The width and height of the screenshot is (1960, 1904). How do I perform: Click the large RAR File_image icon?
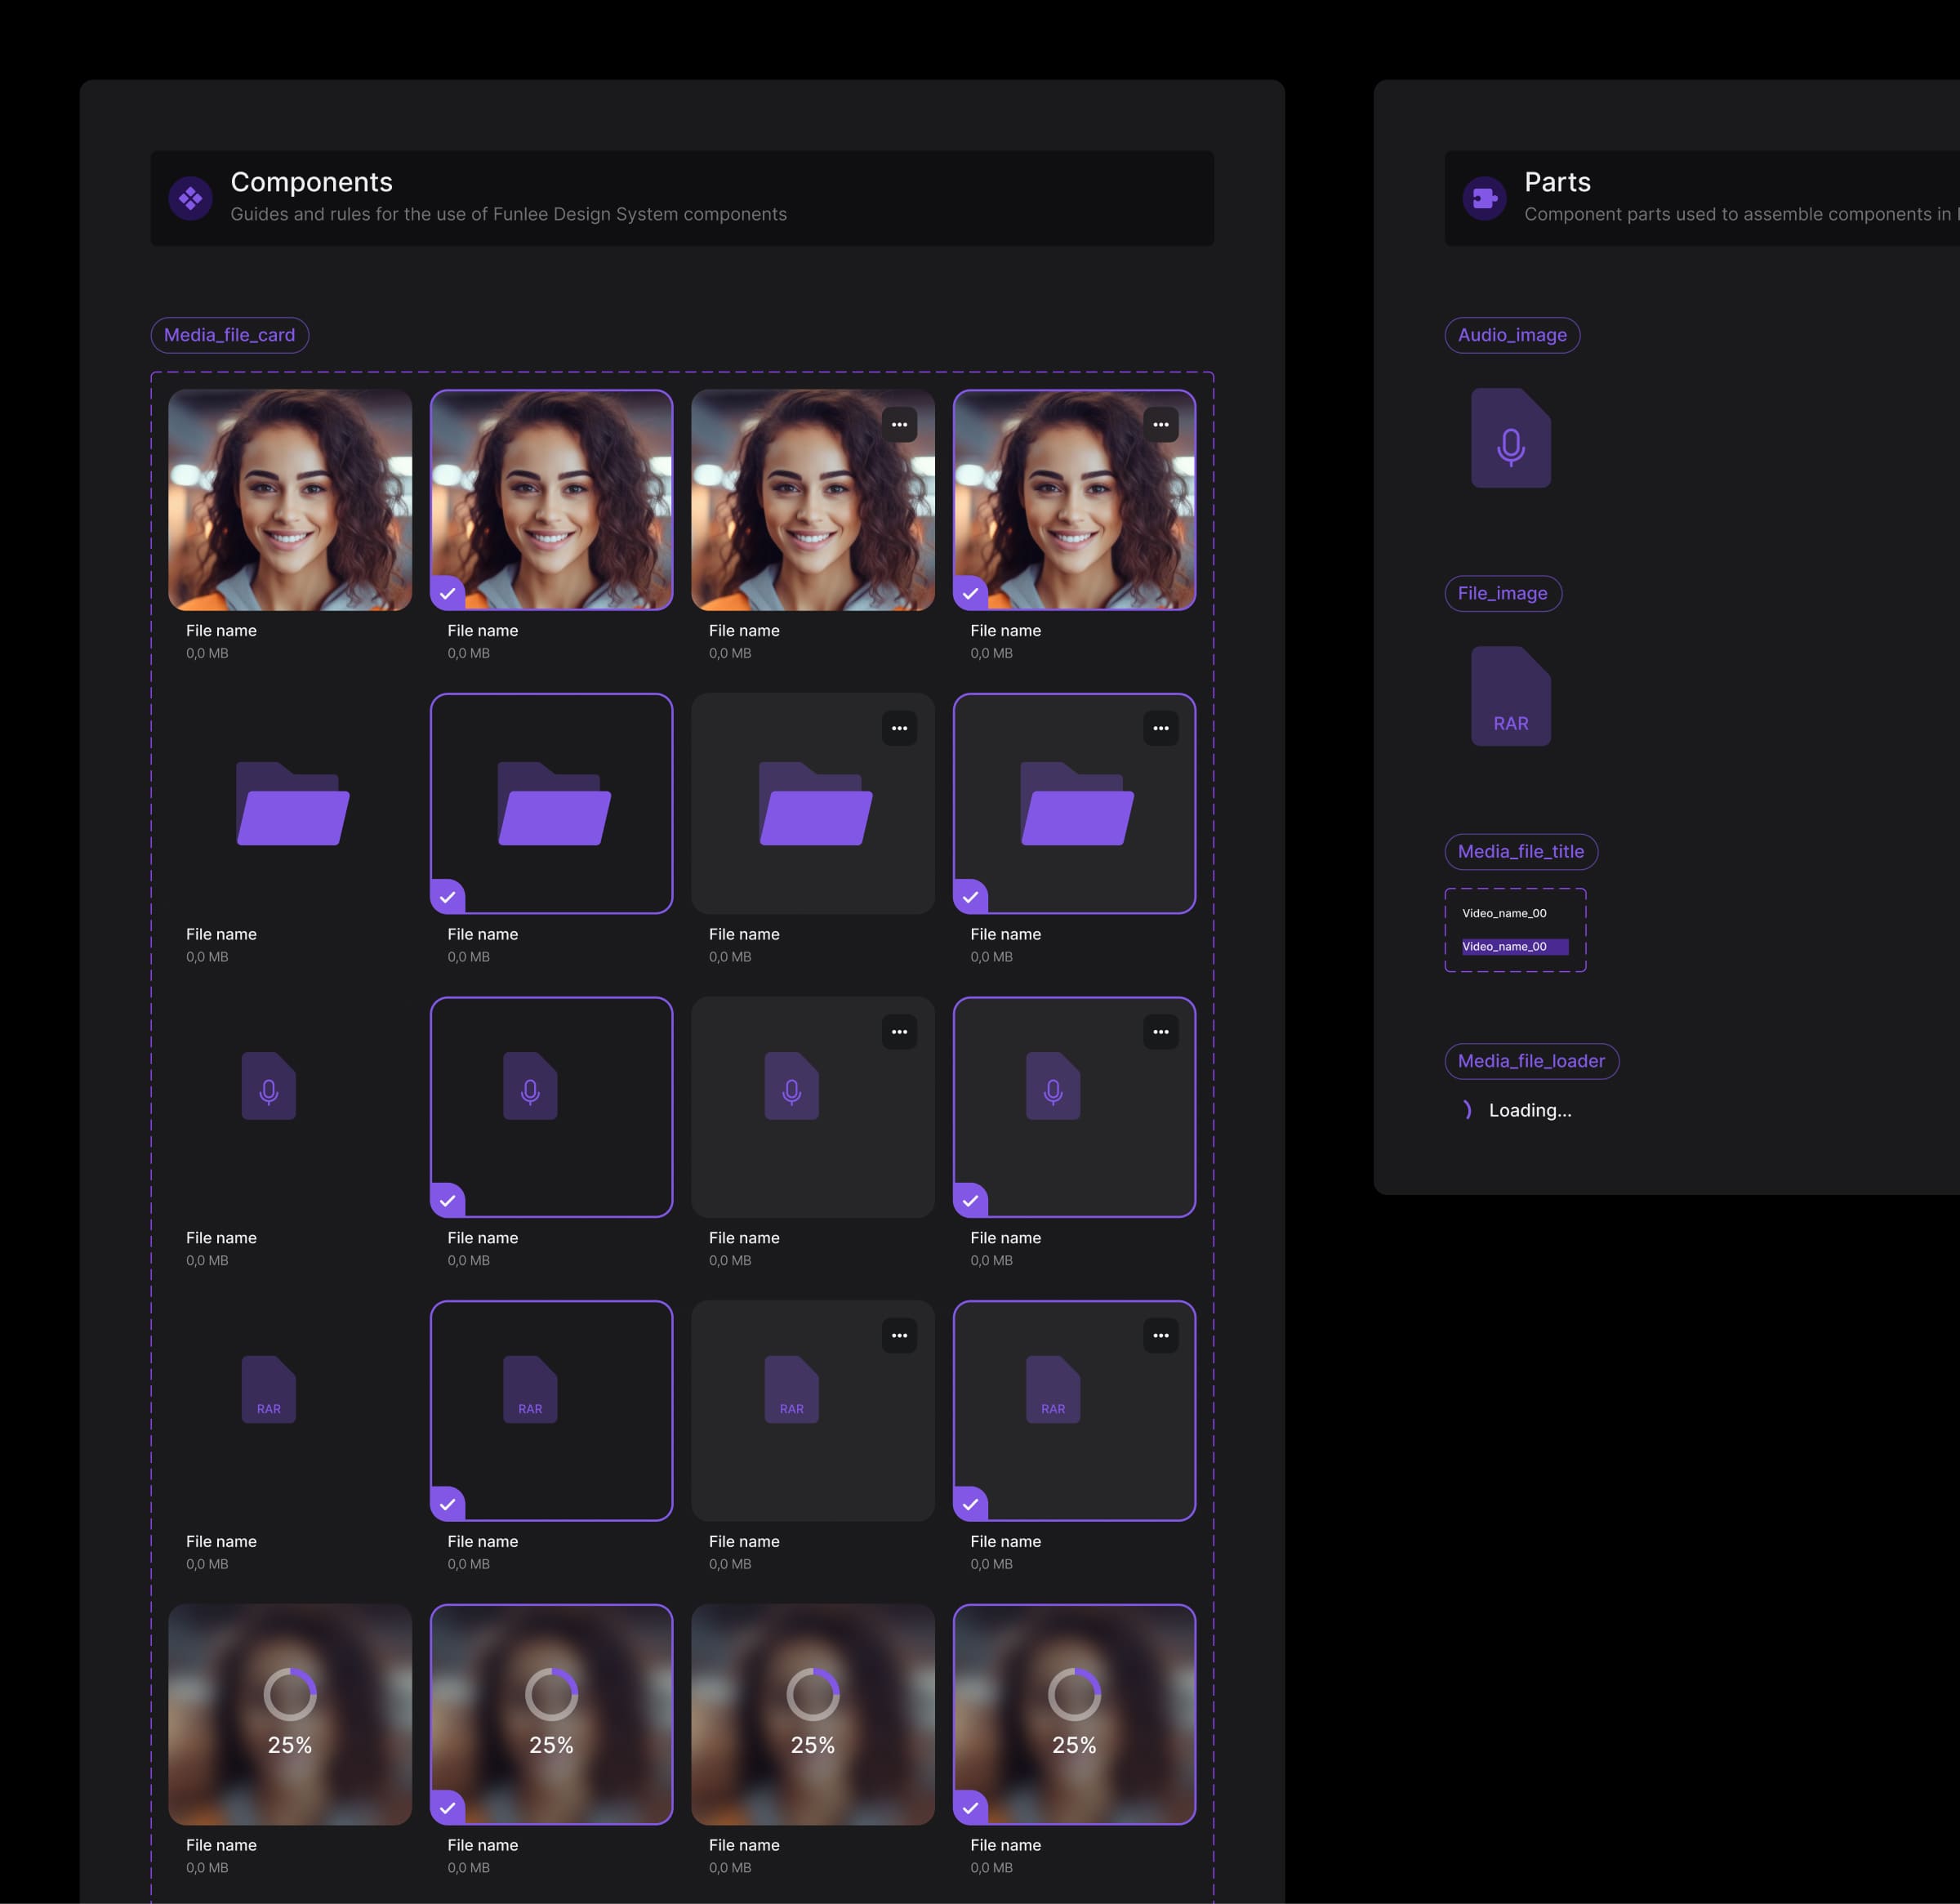pos(1510,696)
